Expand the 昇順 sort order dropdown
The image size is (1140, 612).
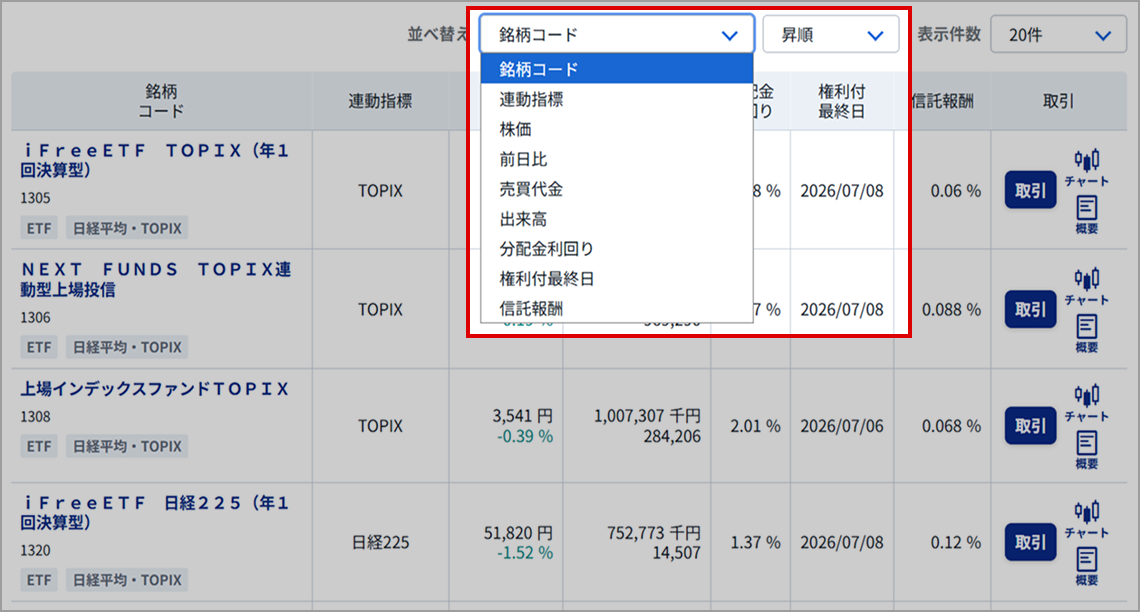point(830,34)
